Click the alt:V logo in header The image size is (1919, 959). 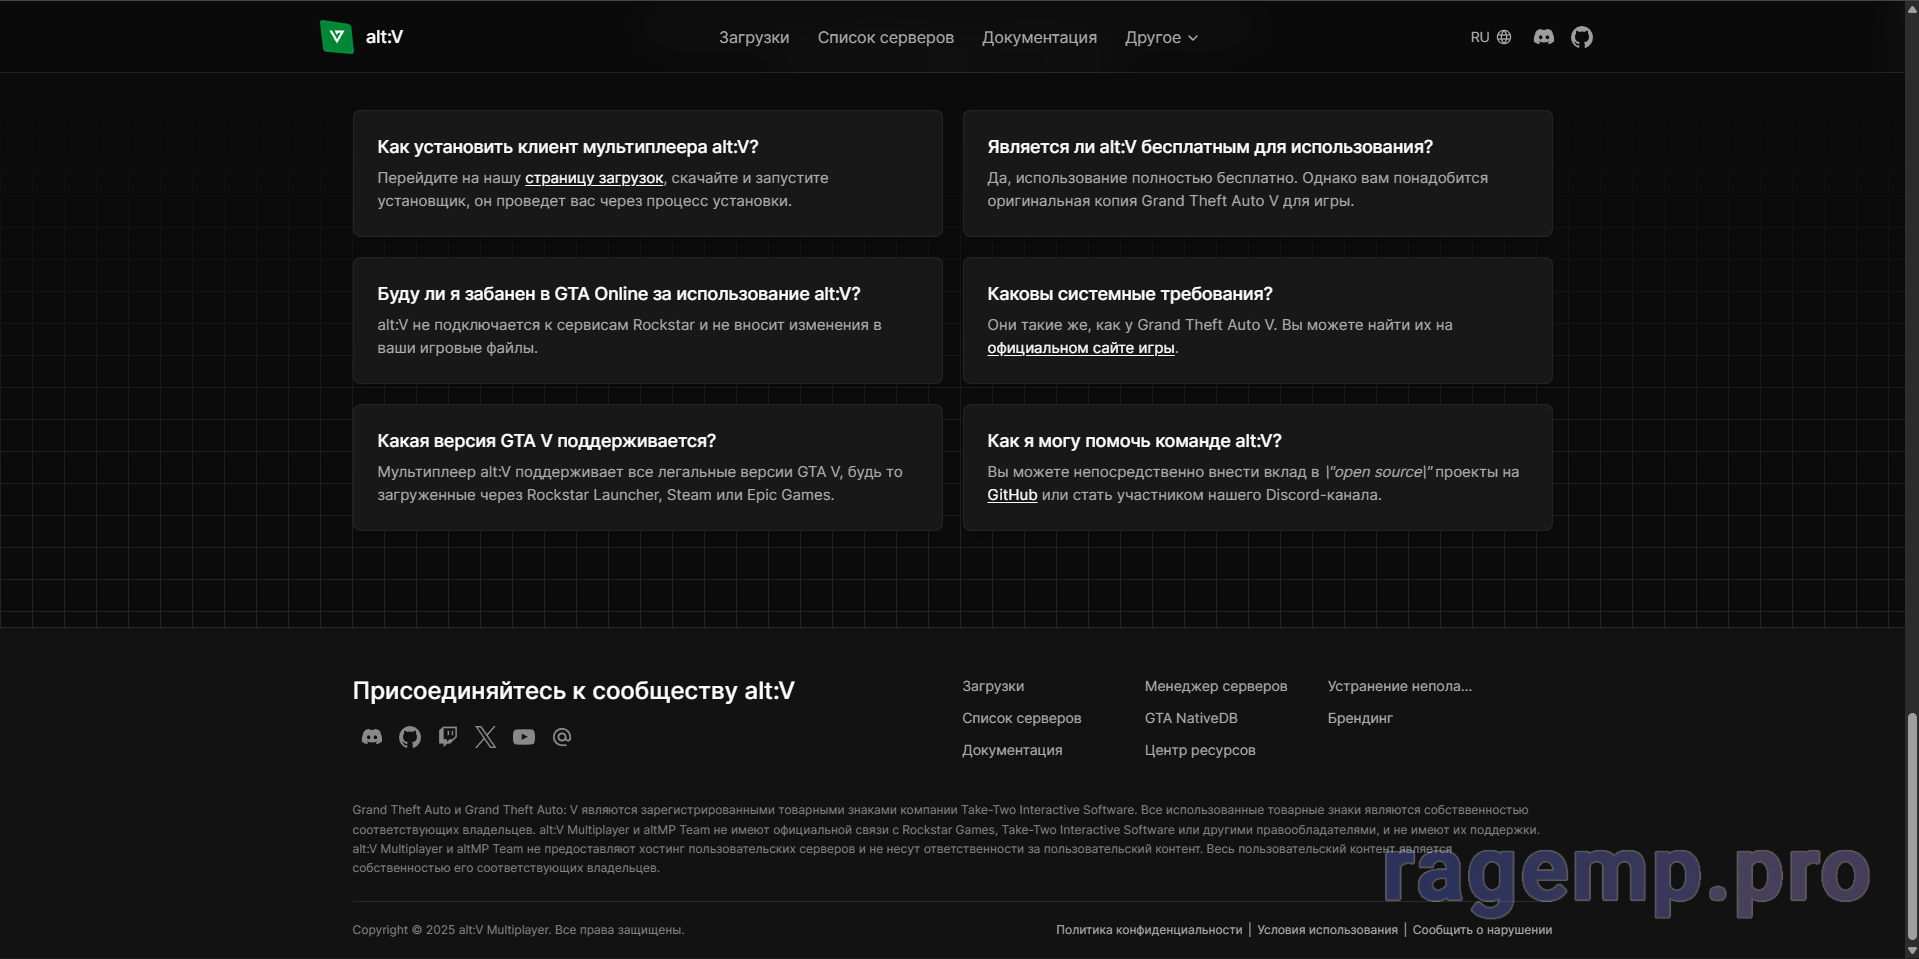(x=361, y=37)
